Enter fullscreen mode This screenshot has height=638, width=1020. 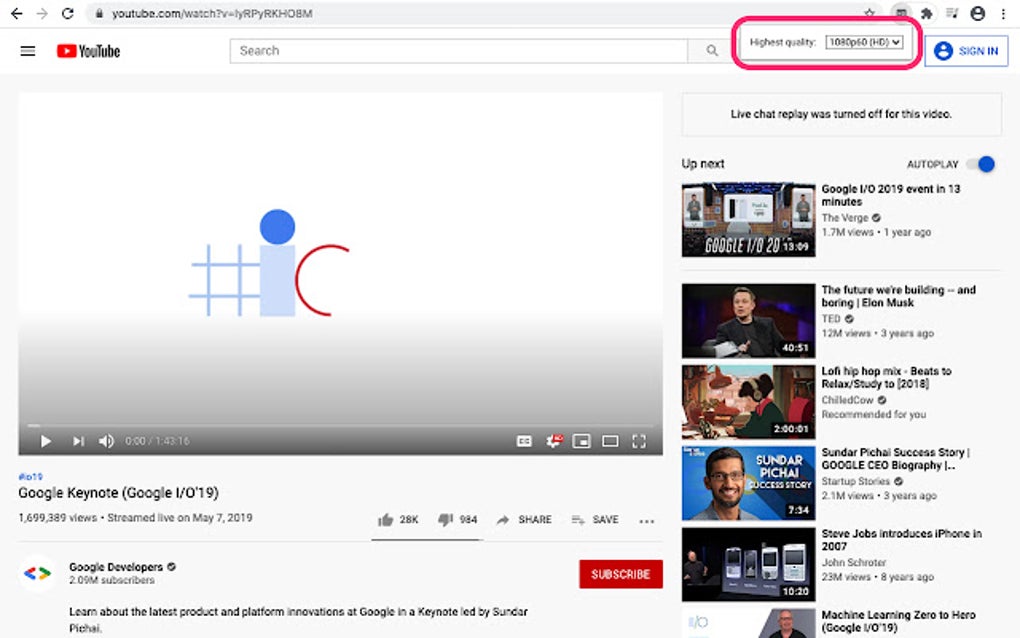[640, 440]
